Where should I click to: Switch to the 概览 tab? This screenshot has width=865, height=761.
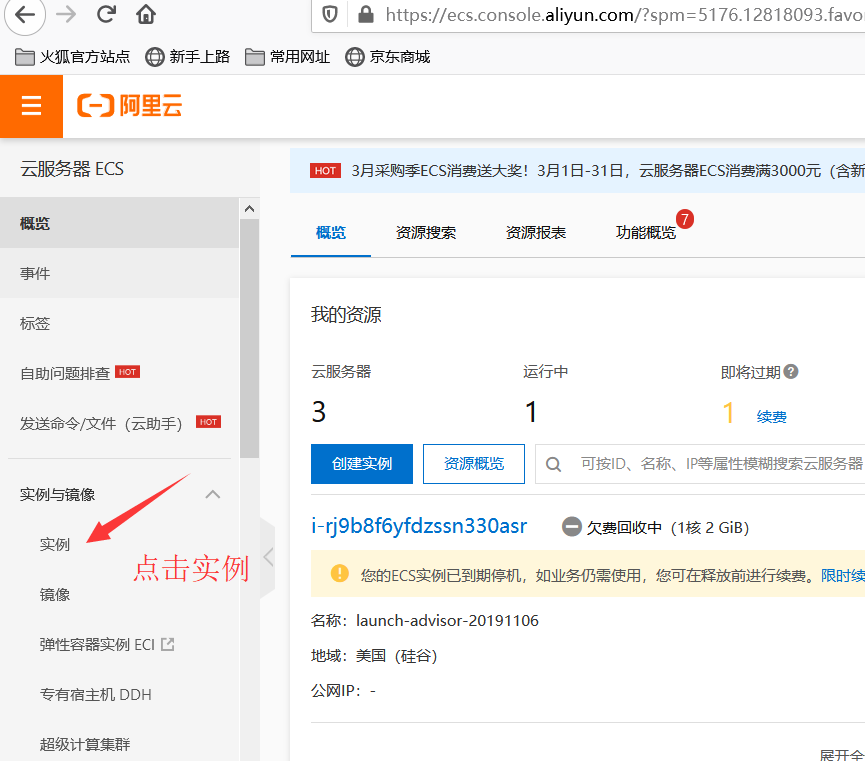(x=330, y=232)
